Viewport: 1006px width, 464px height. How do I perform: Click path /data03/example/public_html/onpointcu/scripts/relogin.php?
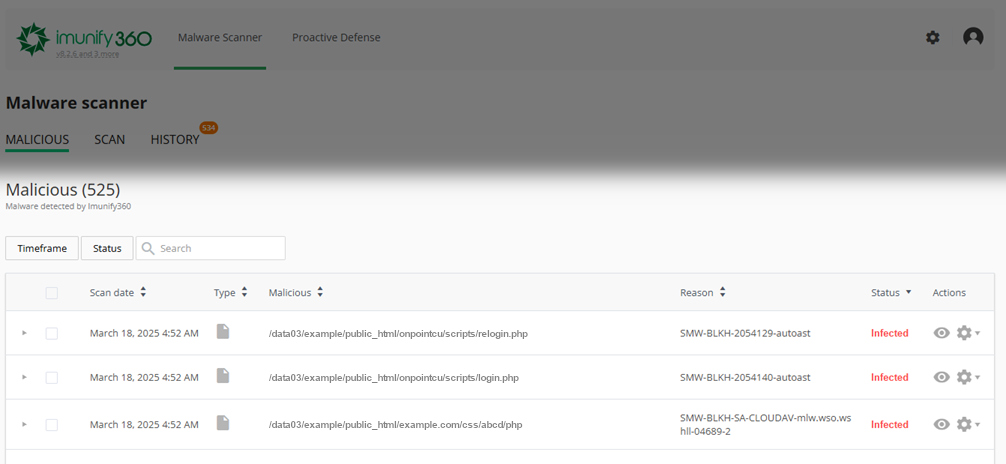(398, 334)
